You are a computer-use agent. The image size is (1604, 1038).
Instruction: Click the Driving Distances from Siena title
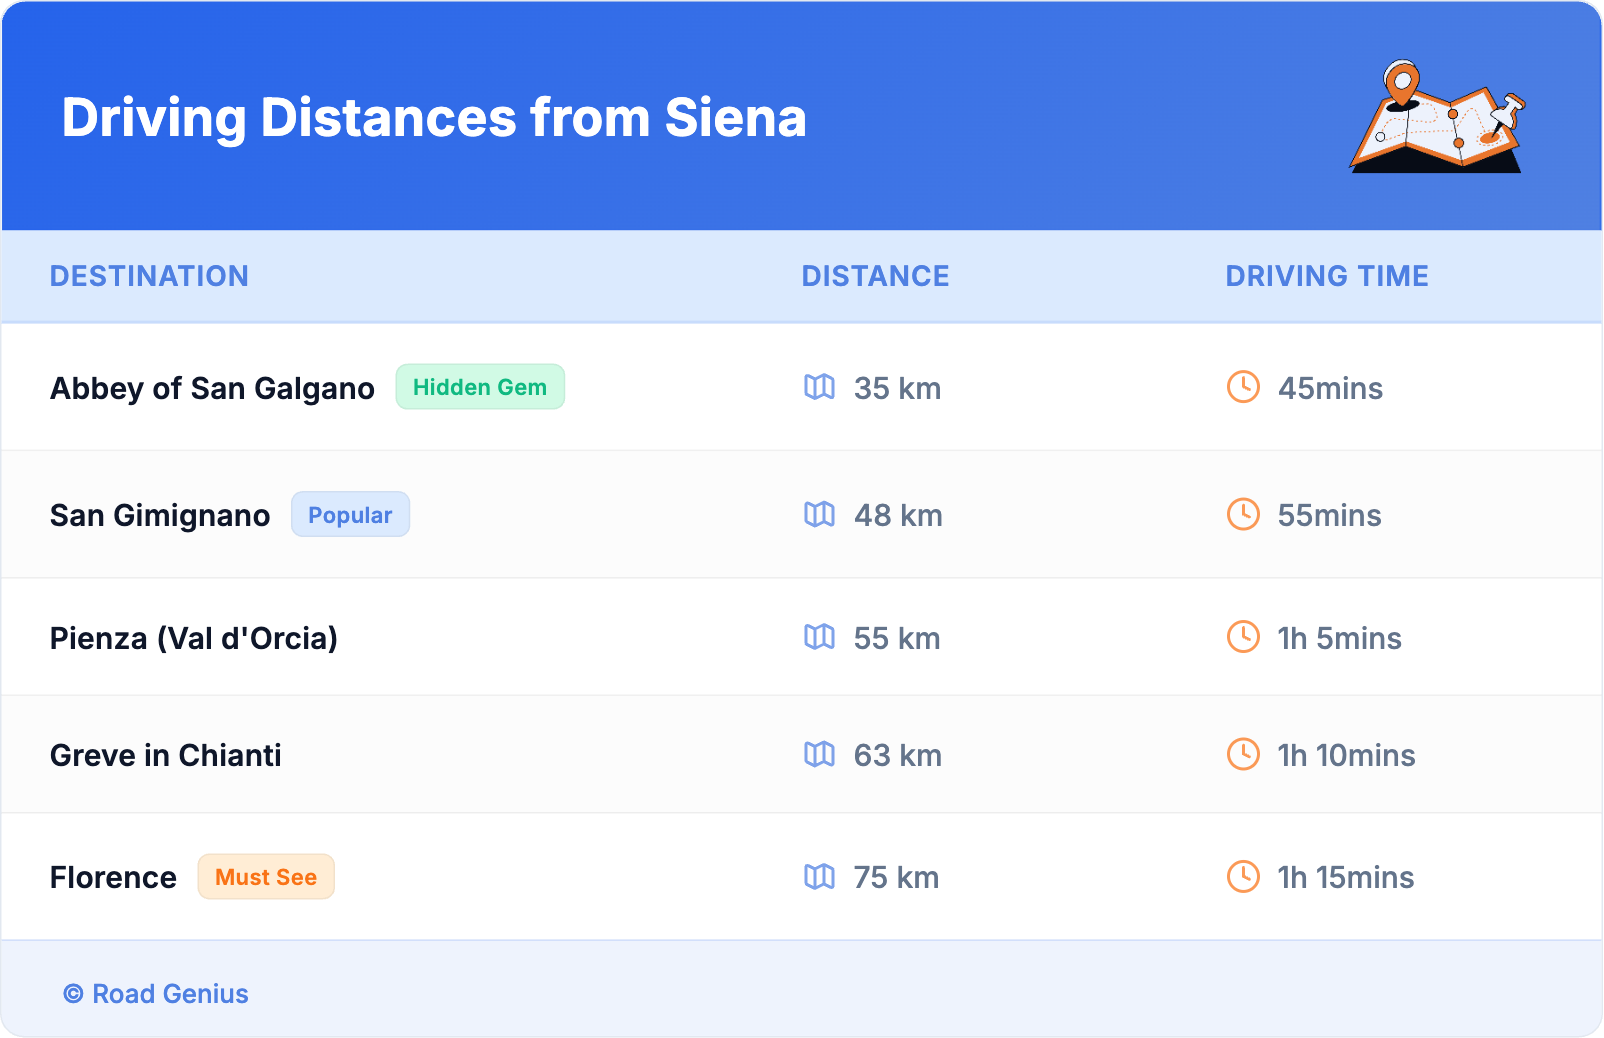tap(434, 118)
